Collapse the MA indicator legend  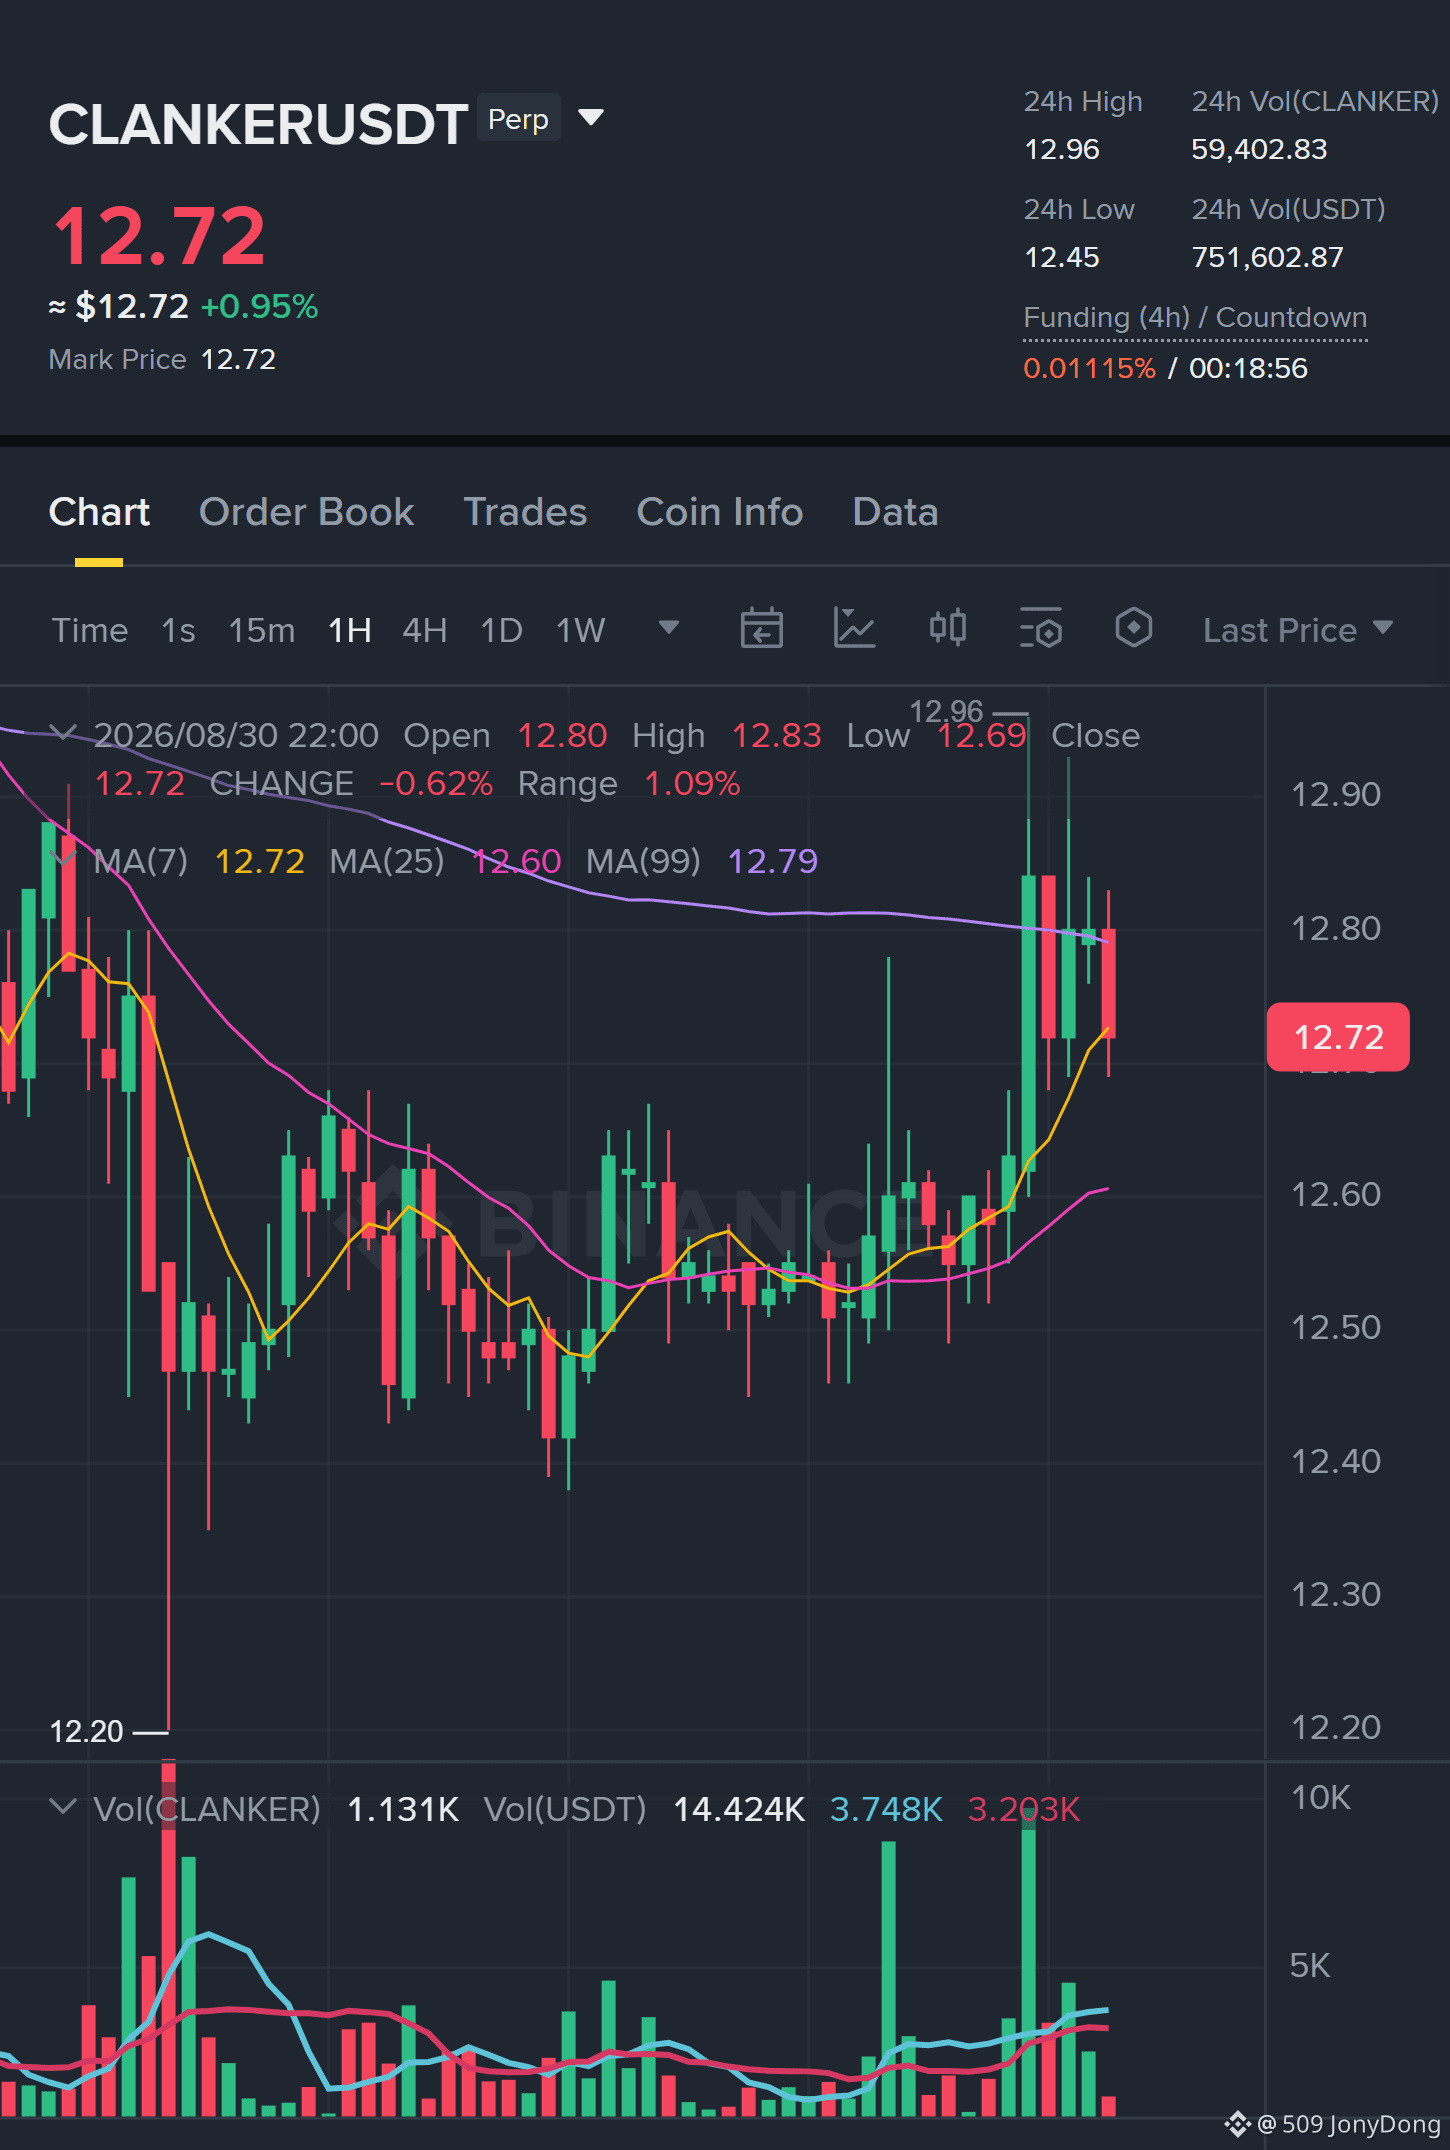tap(63, 859)
